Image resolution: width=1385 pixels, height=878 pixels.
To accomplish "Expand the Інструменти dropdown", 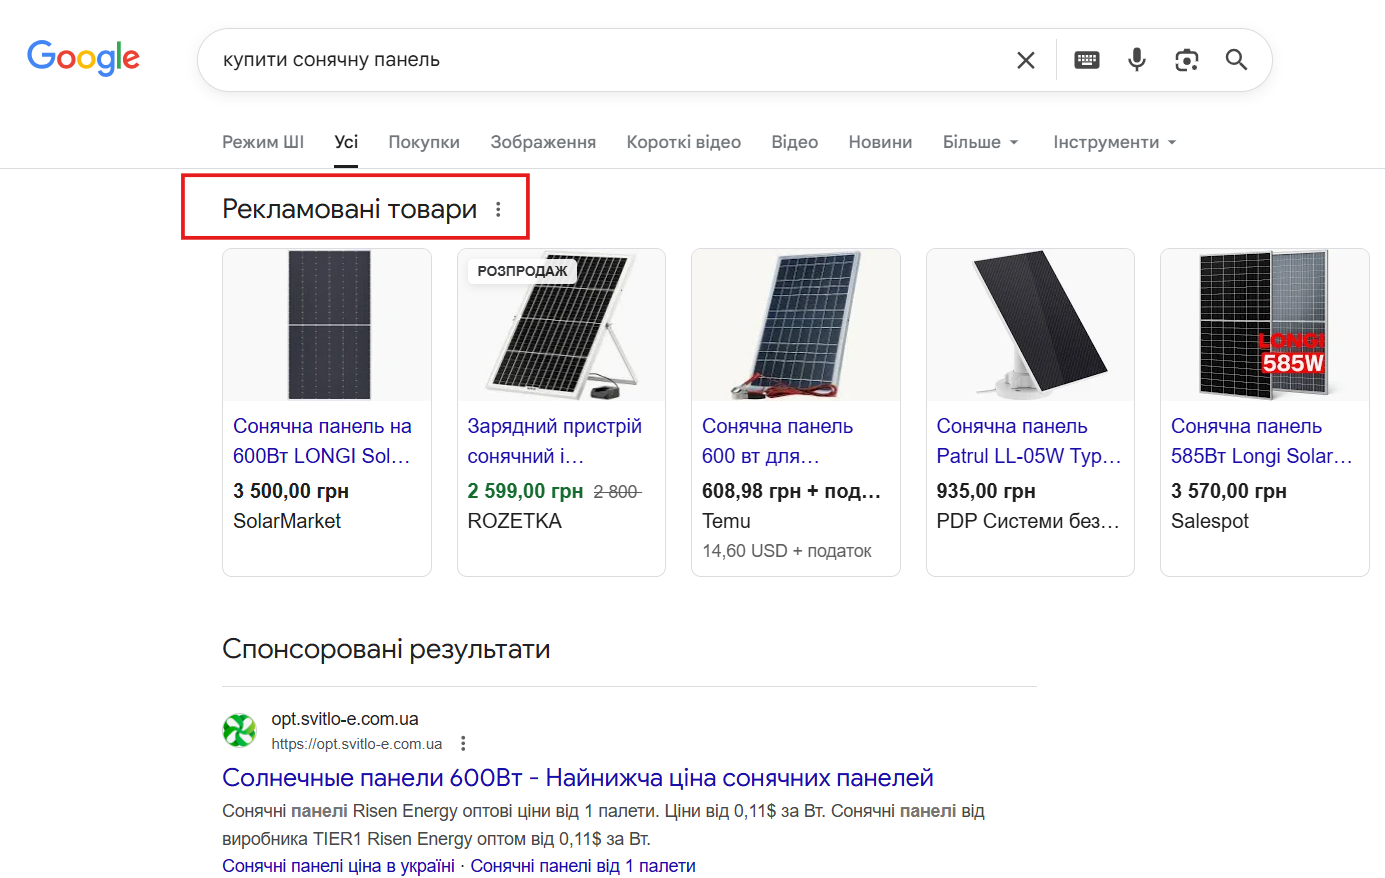I will (x=1114, y=142).
